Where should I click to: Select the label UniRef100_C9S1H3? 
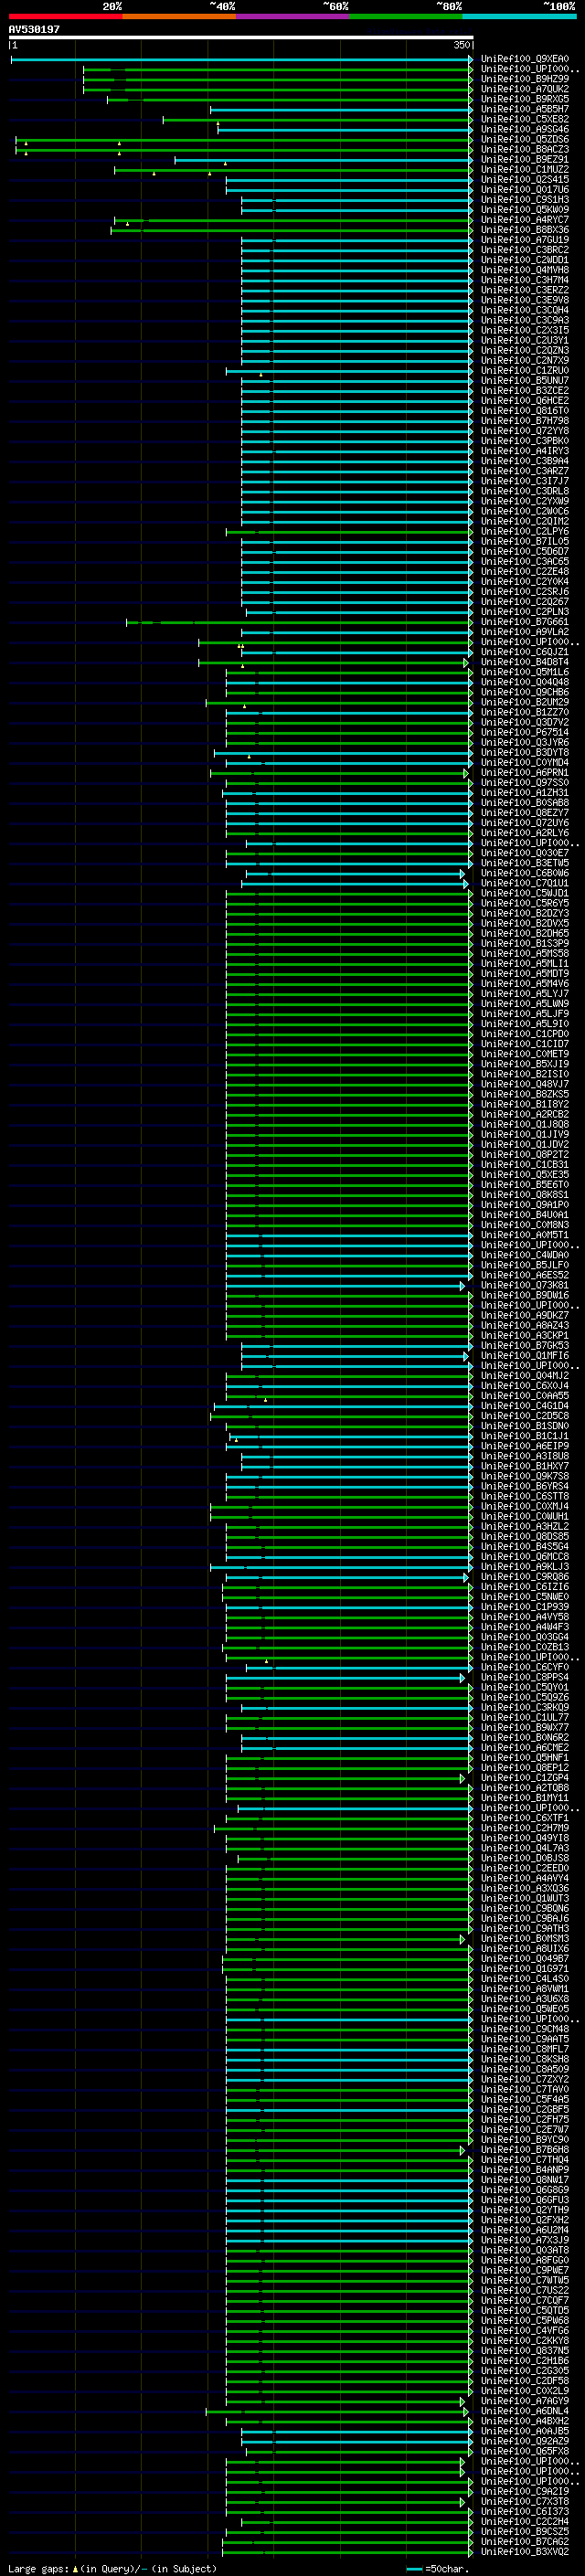coord(525,199)
